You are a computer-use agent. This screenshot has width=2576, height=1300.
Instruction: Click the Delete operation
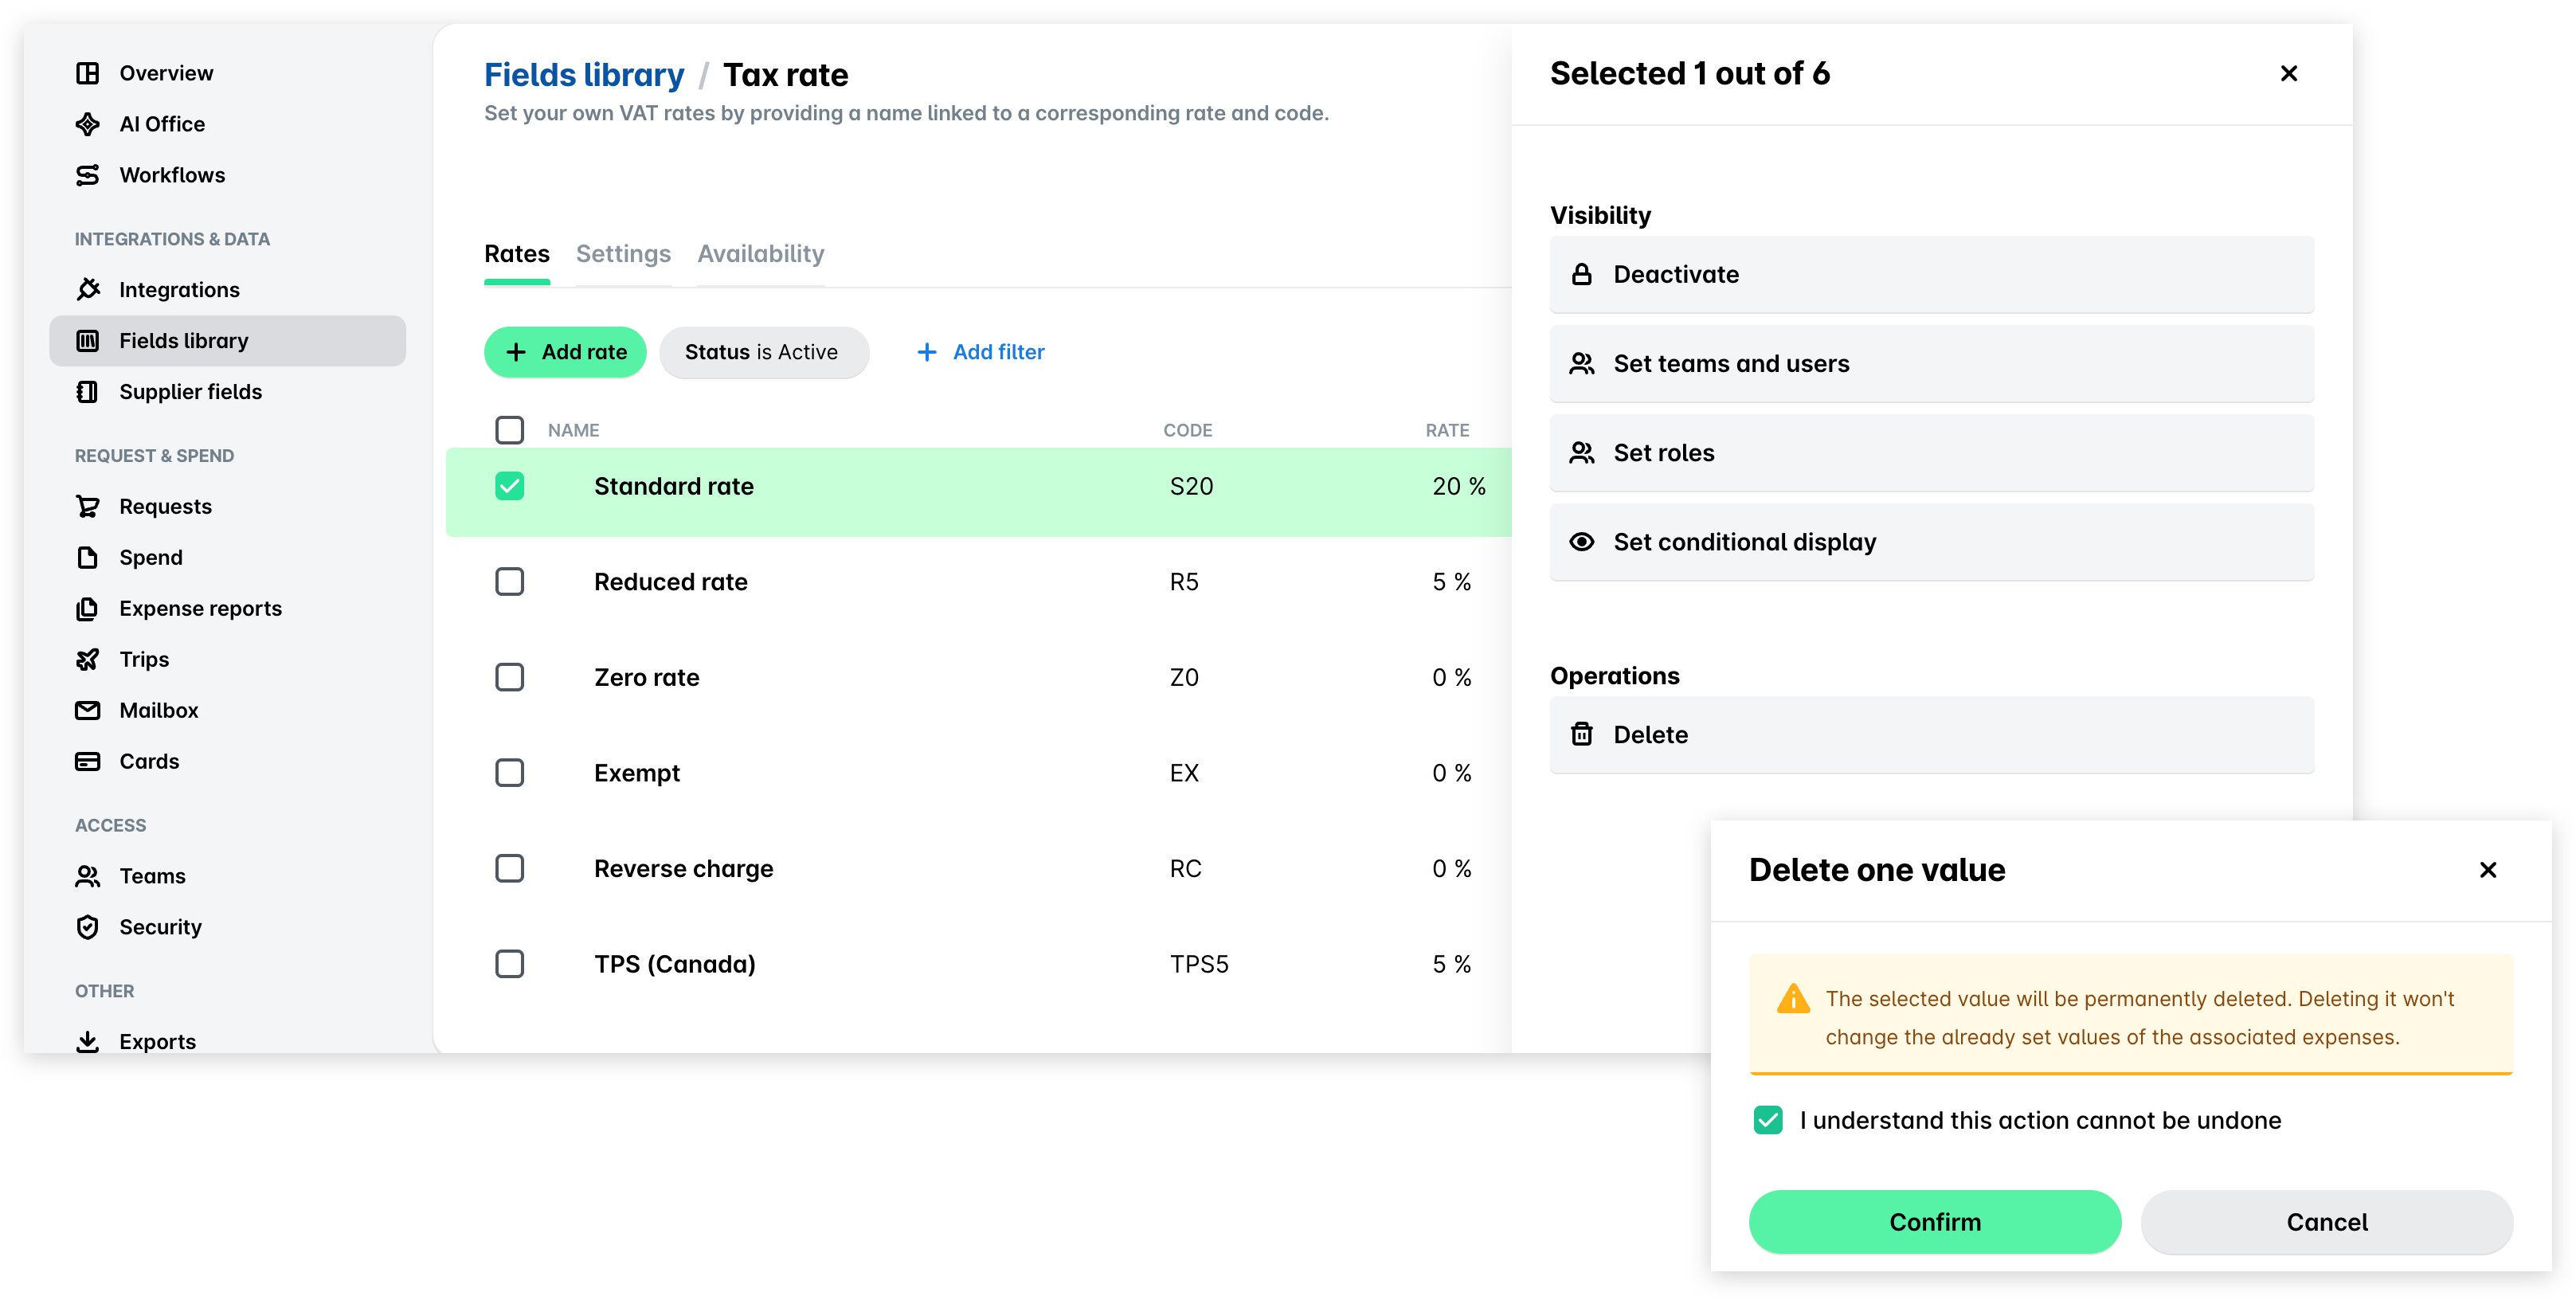tap(1931, 734)
